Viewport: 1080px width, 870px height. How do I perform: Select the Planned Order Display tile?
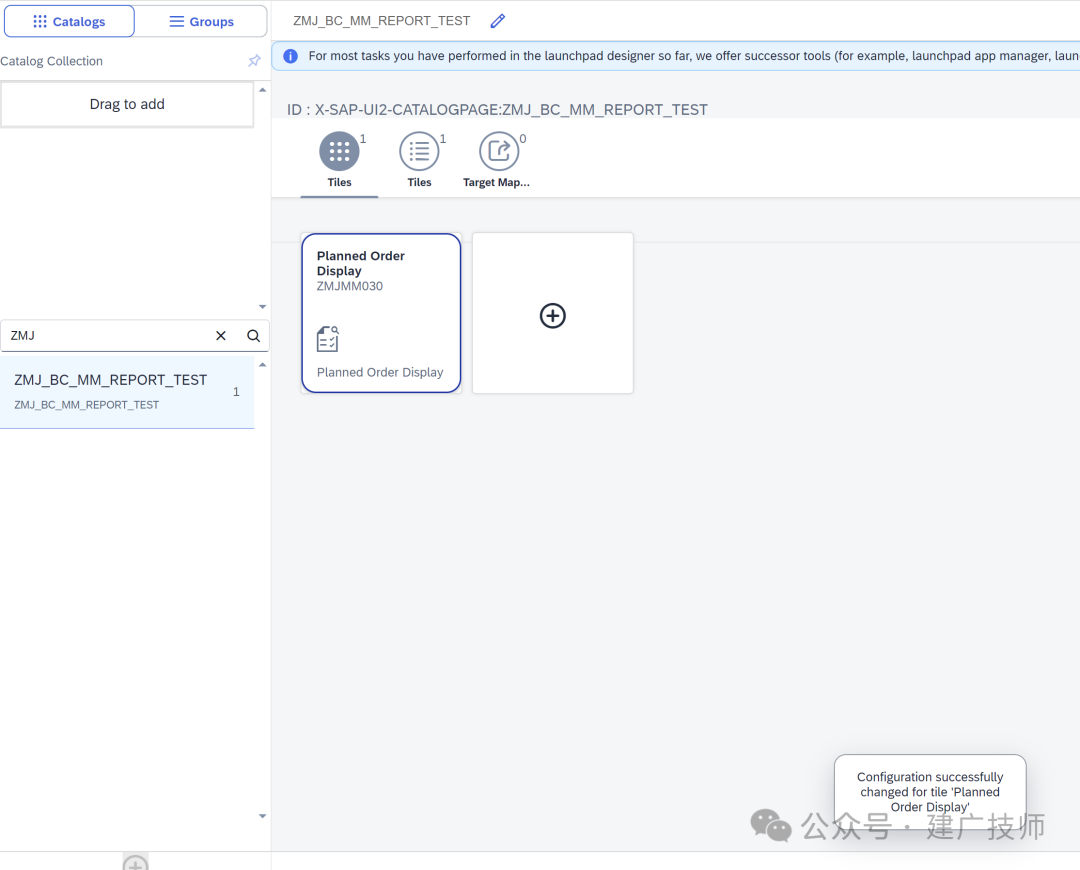coord(381,313)
